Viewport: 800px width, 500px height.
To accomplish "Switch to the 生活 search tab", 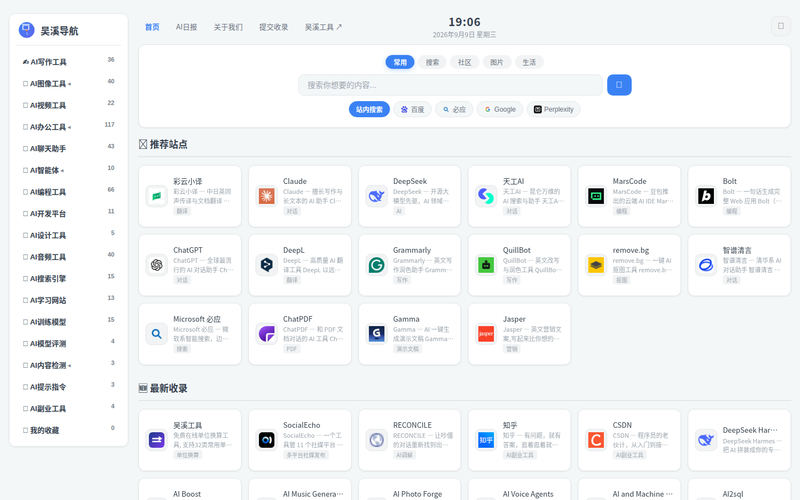I will coord(529,62).
